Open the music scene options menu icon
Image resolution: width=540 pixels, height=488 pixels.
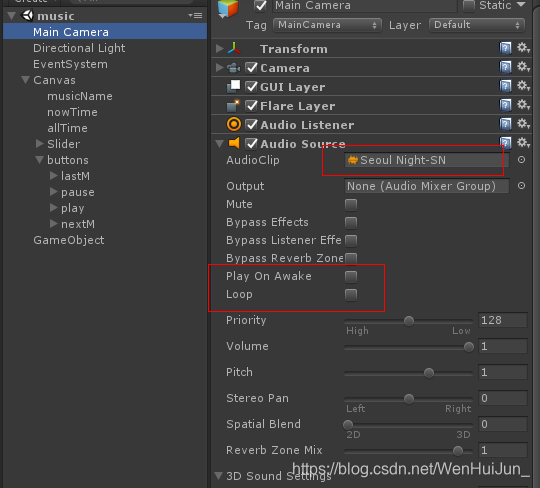[x=195, y=15]
